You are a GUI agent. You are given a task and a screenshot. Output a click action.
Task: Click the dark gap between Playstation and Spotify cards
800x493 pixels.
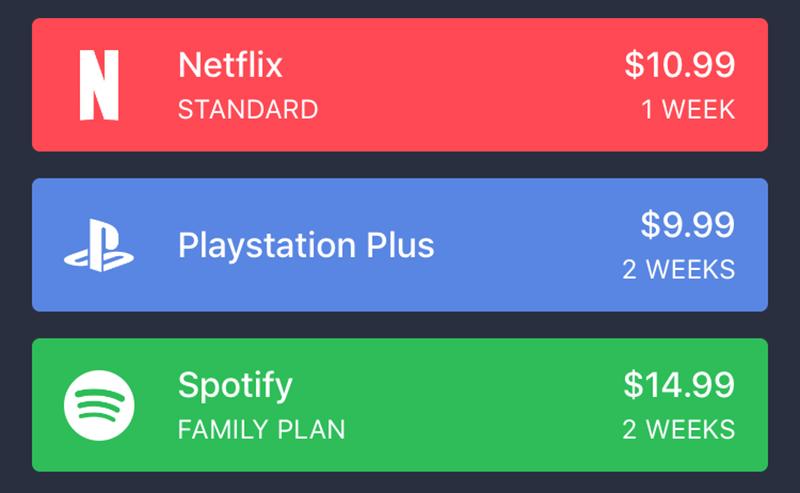[x=400, y=325]
